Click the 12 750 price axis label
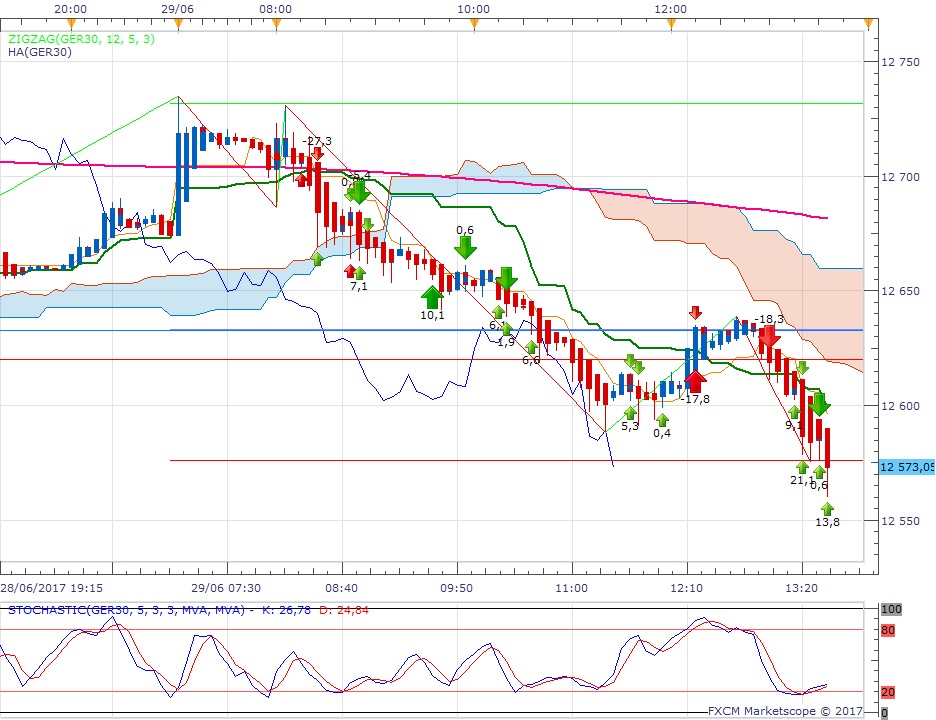Image resolution: width=936 pixels, height=720 pixels. pyautogui.click(x=900, y=62)
